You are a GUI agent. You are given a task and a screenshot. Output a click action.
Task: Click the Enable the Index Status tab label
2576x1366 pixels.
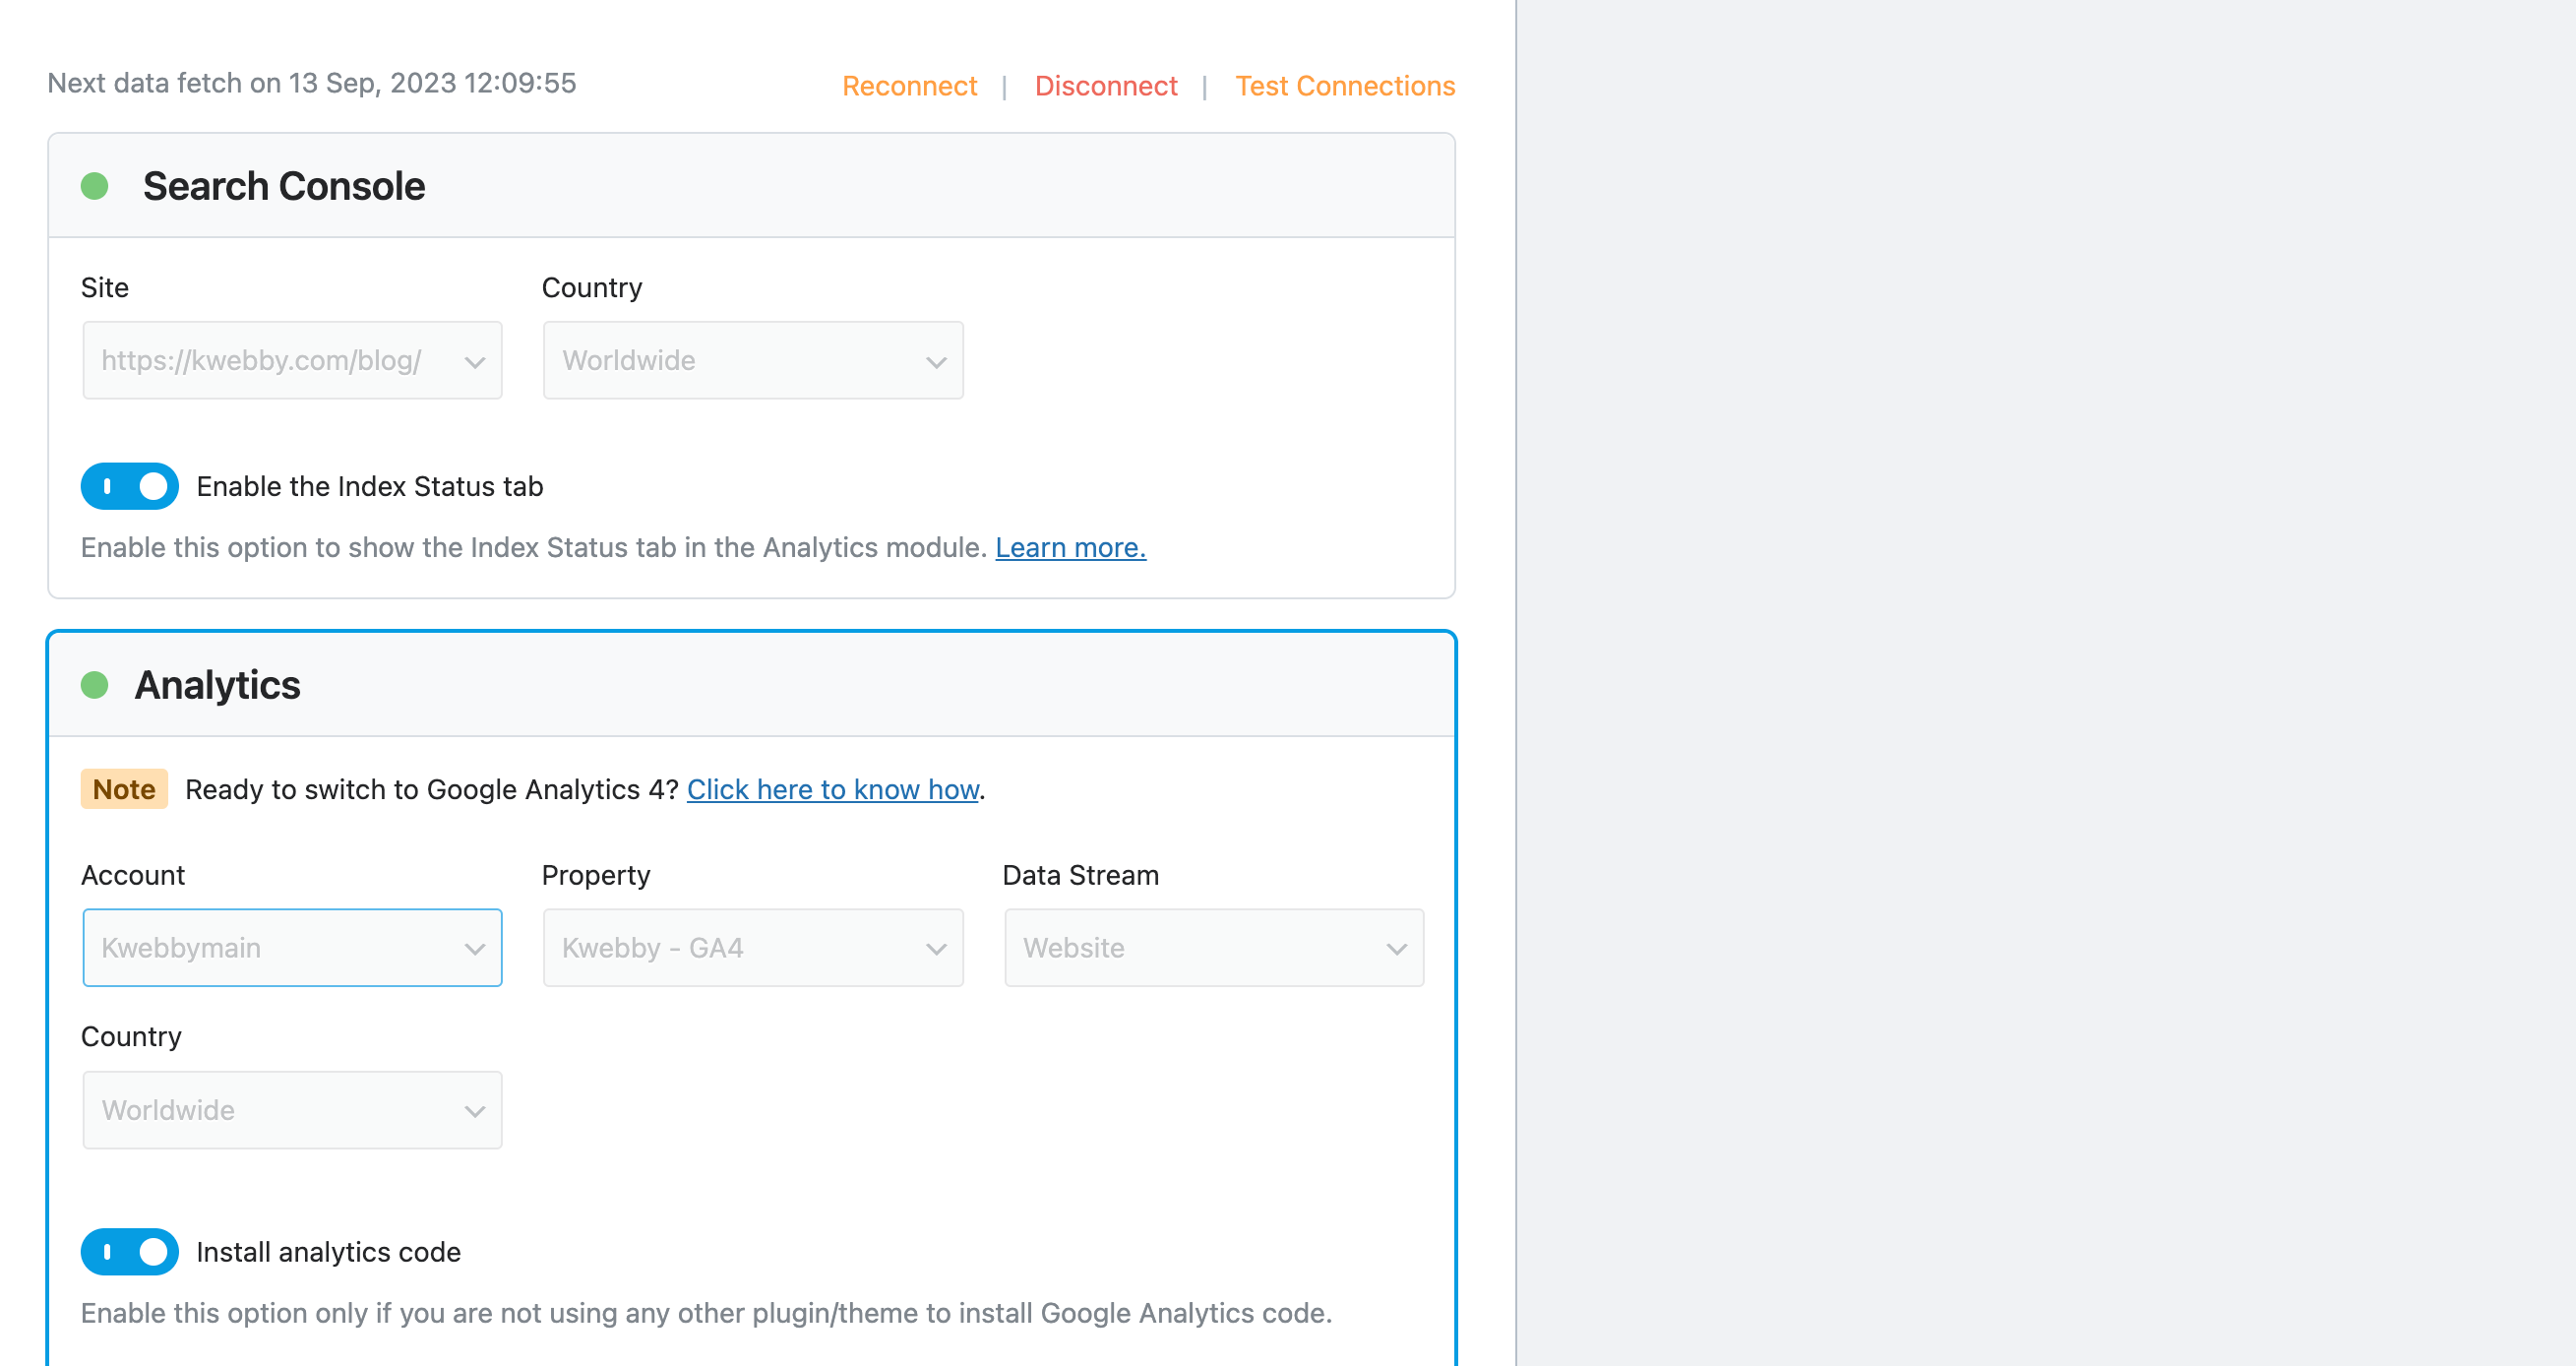tap(369, 486)
